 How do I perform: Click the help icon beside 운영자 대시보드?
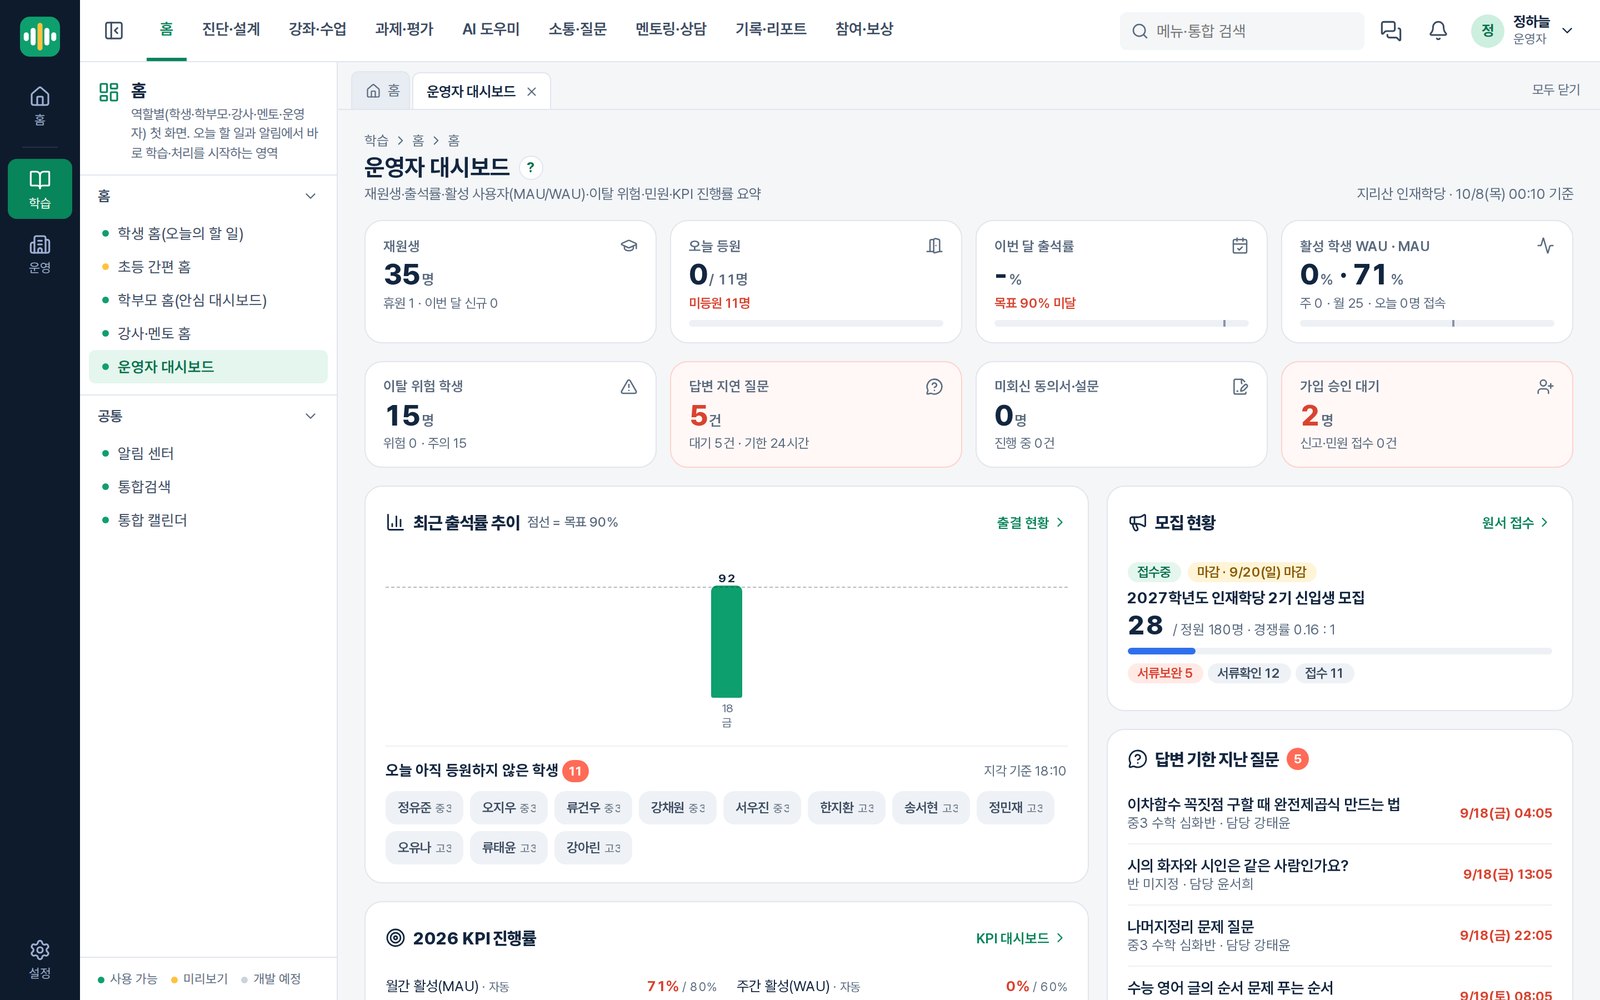(530, 168)
